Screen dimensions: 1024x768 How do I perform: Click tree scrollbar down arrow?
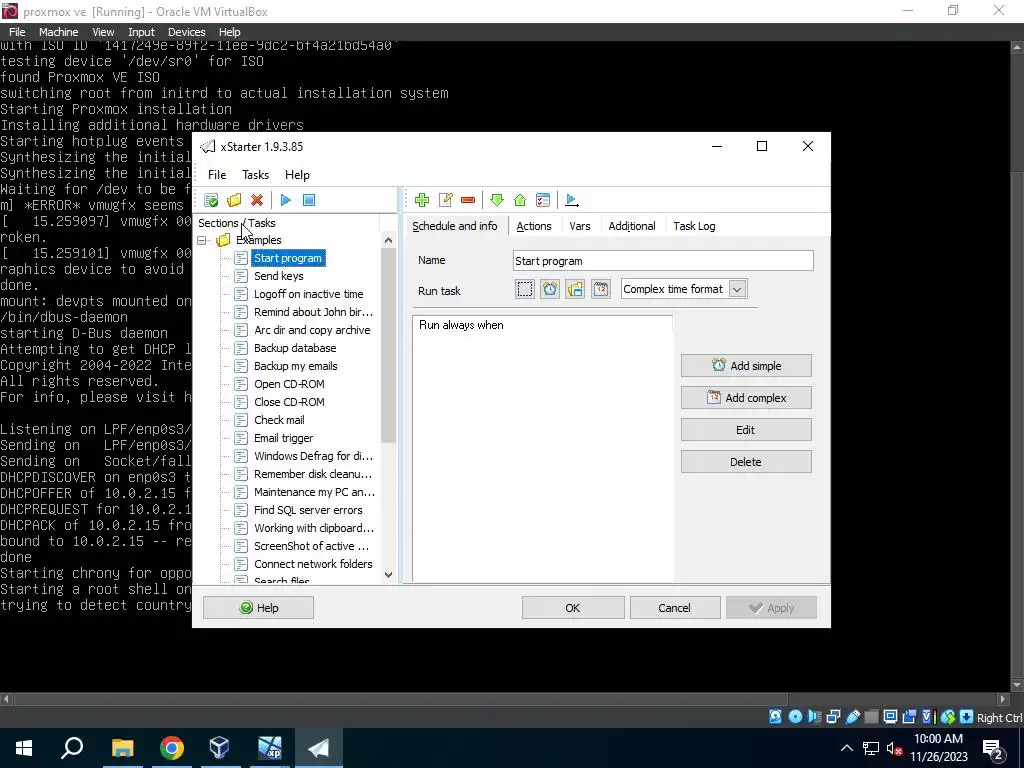pyautogui.click(x=389, y=575)
